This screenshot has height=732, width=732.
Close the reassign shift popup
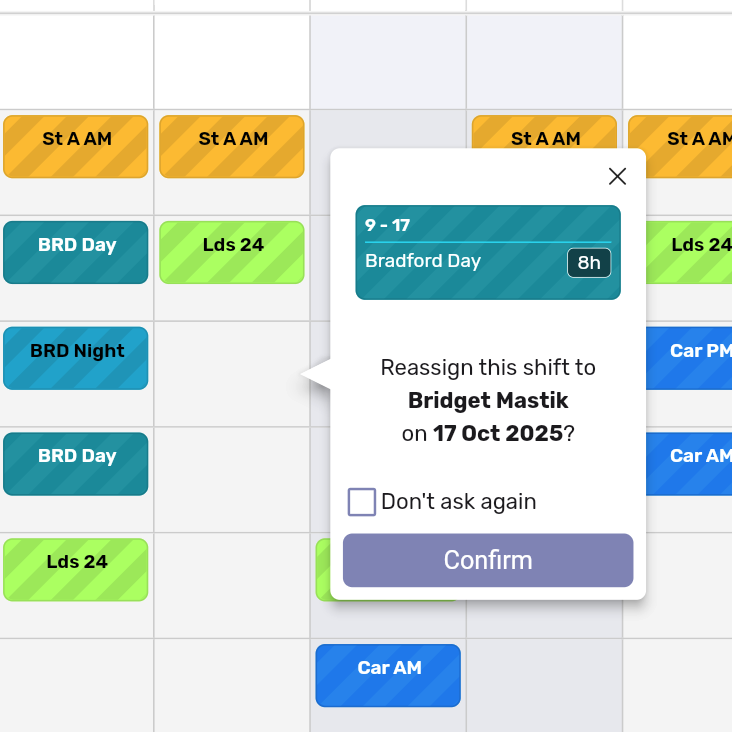(x=617, y=177)
